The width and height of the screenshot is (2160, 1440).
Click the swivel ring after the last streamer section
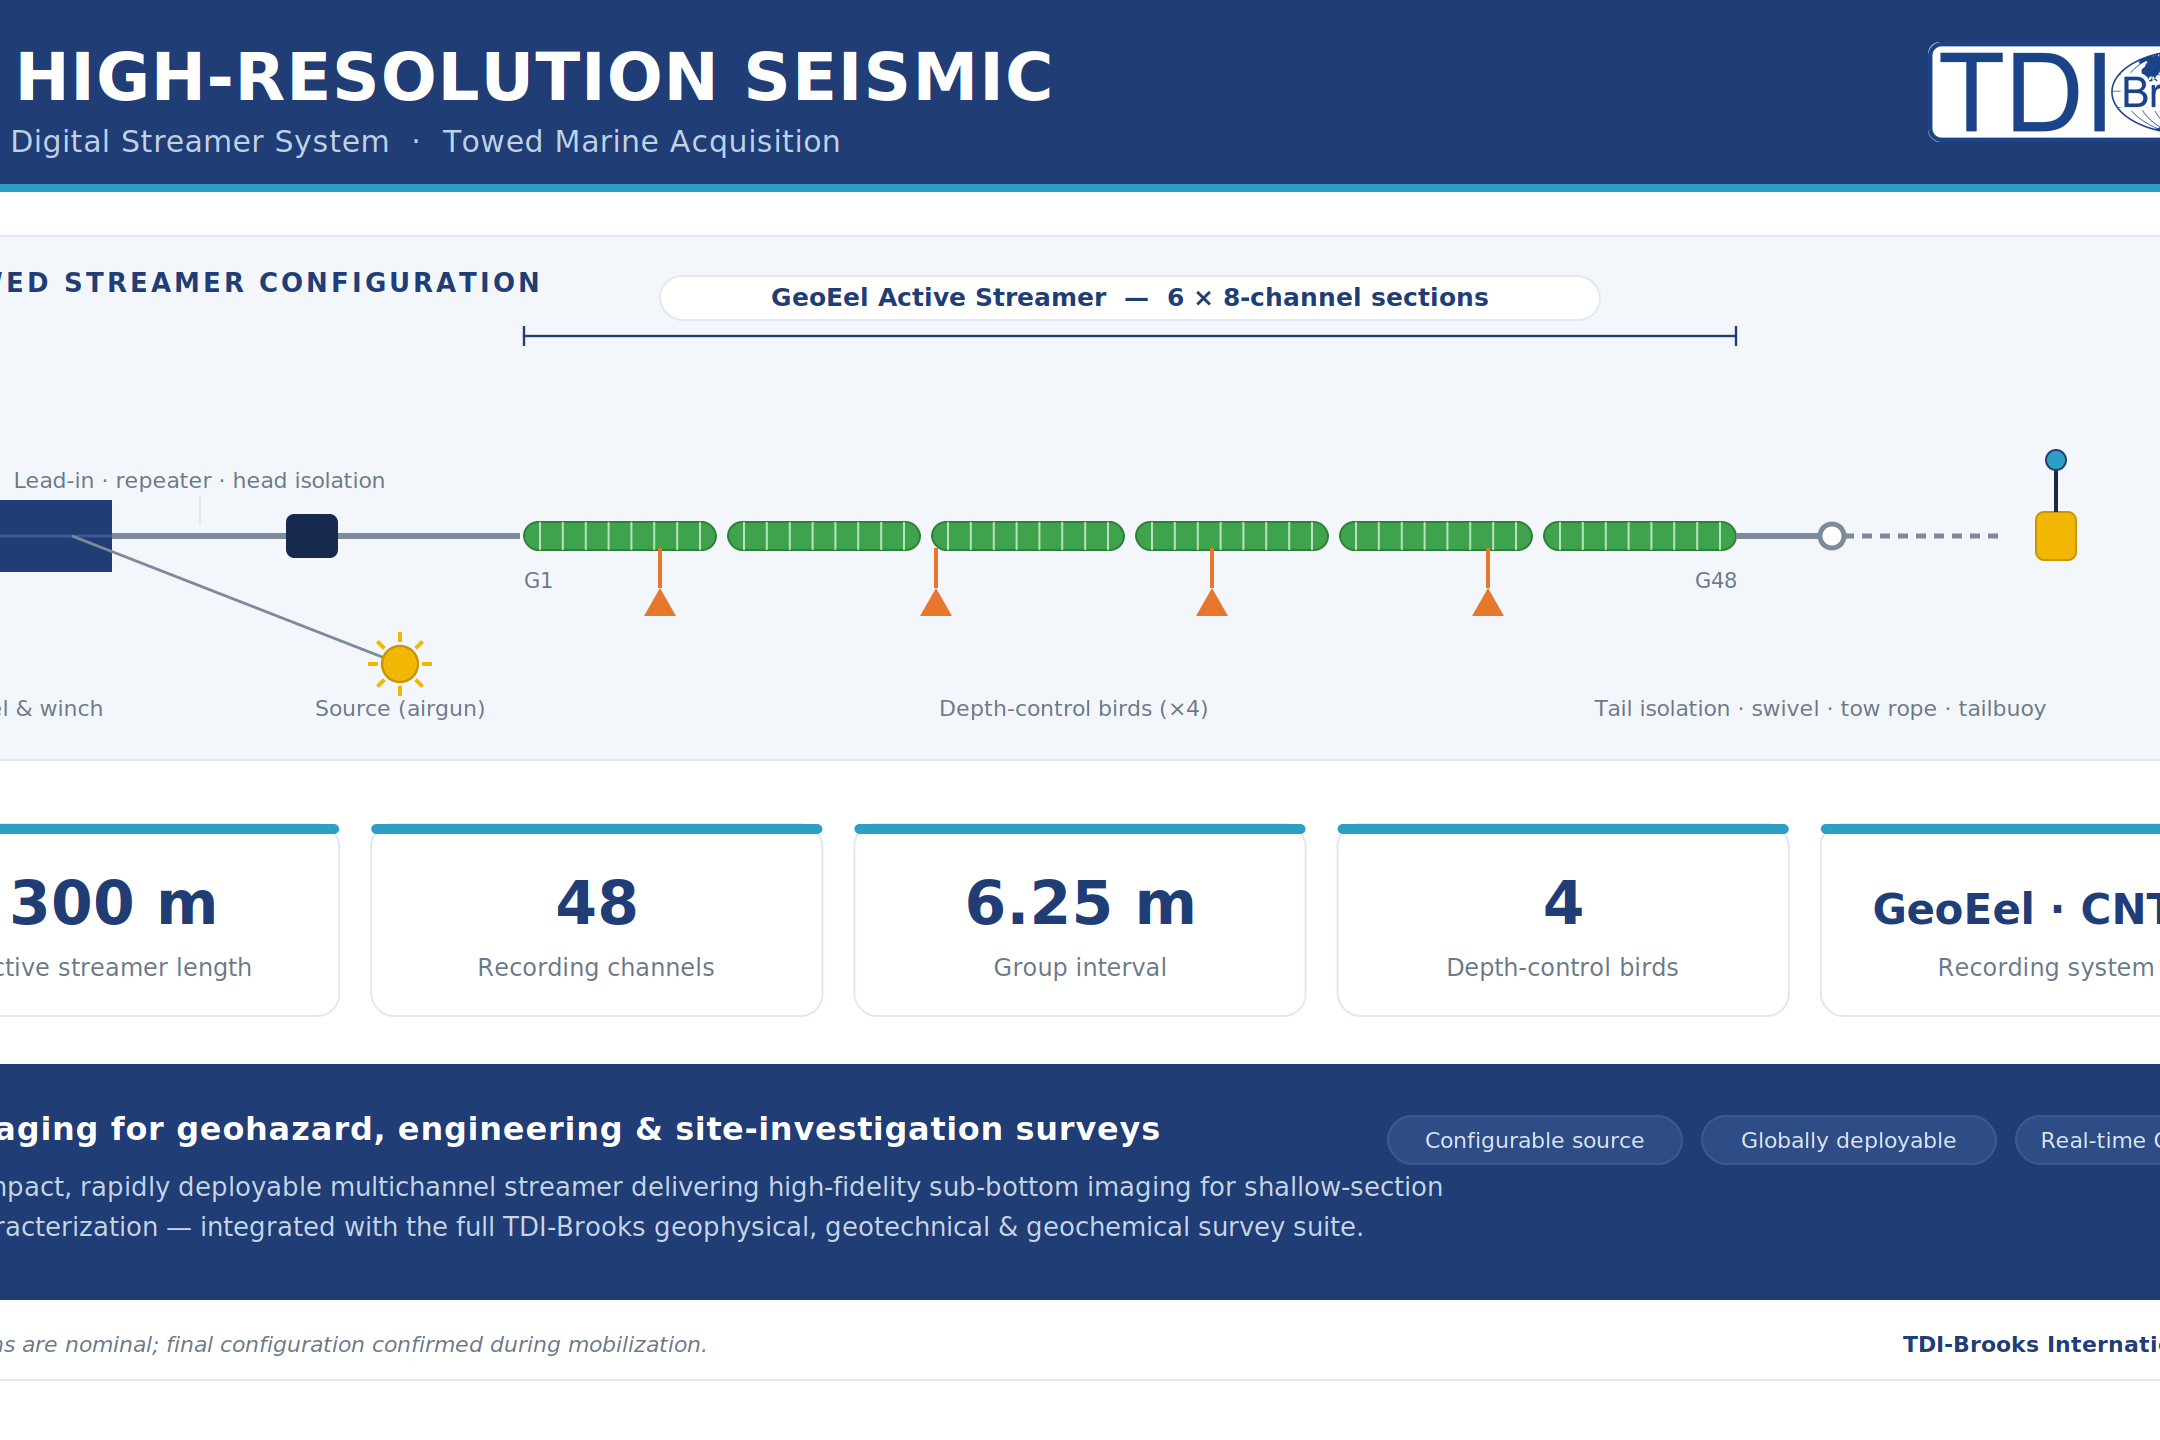(1832, 536)
